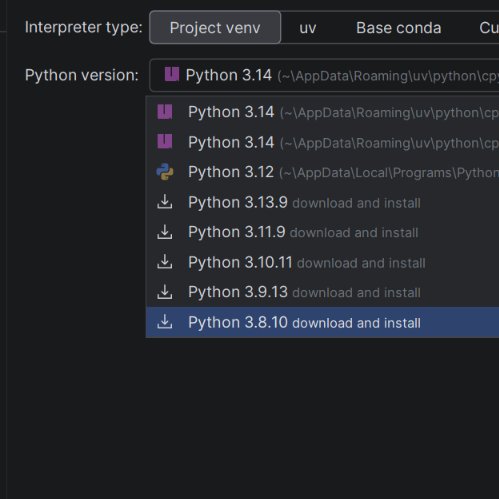Image resolution: width=499 pixels, height=499 pixels.
Task: Click download icon next to Python 3.11.9
Action: (165, 232)
